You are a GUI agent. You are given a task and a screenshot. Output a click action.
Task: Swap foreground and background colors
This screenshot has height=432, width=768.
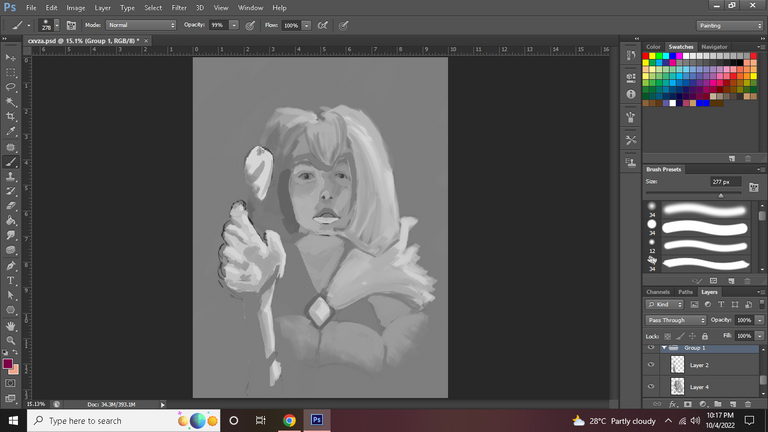coord(15,352)
